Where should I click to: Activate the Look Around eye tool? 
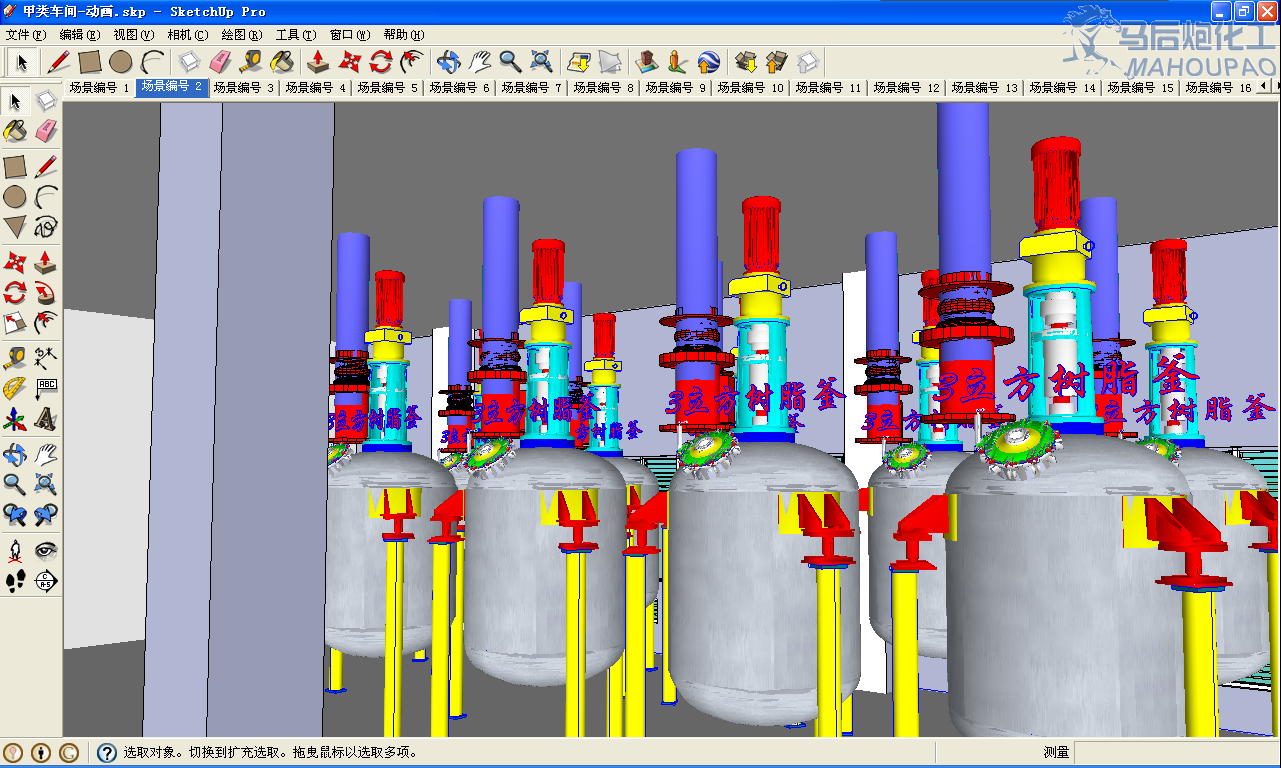tap(46, 550)
